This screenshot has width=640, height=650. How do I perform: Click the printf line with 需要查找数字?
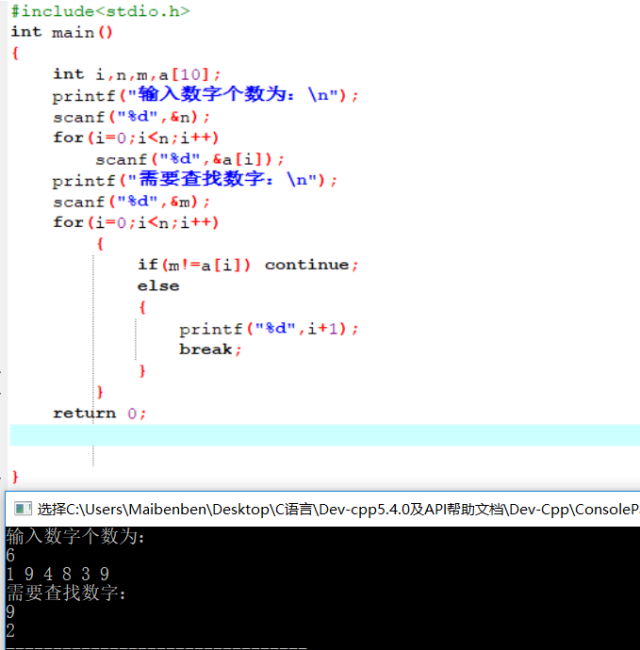click(x=195, y=181)
